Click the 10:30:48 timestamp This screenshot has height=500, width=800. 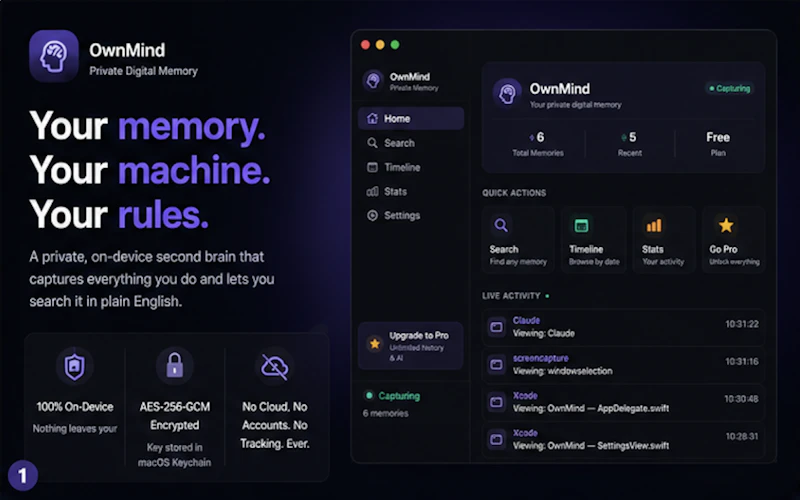(741, 398)
